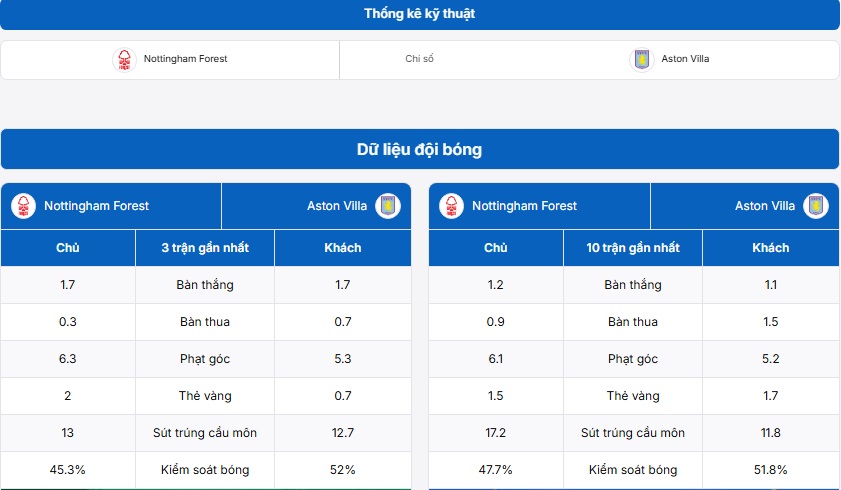The width and height of the screenshot is (841, 490).
Task: Click the 'Dữ liệu đội bóng' section header
Action: tap(420, 150)
